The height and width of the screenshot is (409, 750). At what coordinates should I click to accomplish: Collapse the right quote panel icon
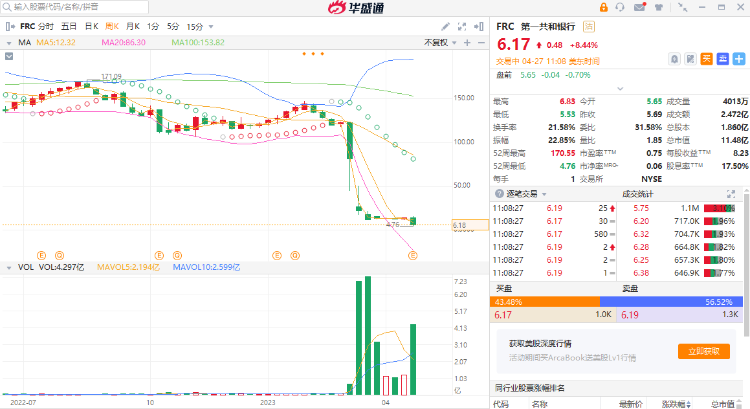(479, 26)
